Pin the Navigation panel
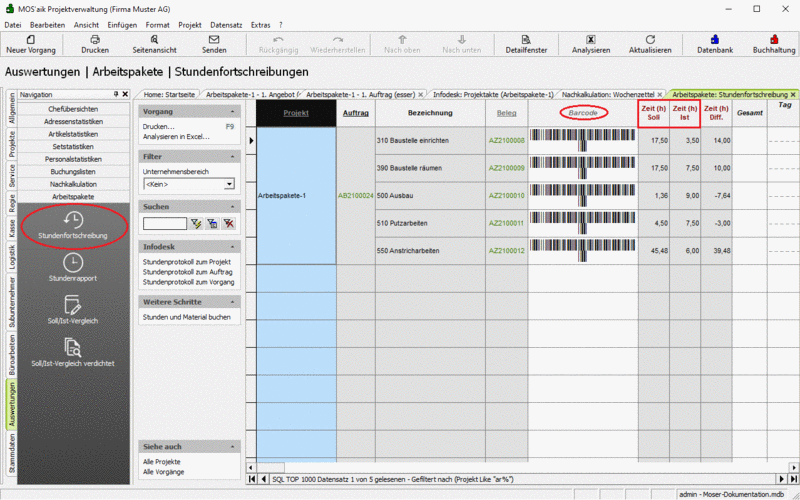This screenshot has height=500, width=800. pos(116,94)
